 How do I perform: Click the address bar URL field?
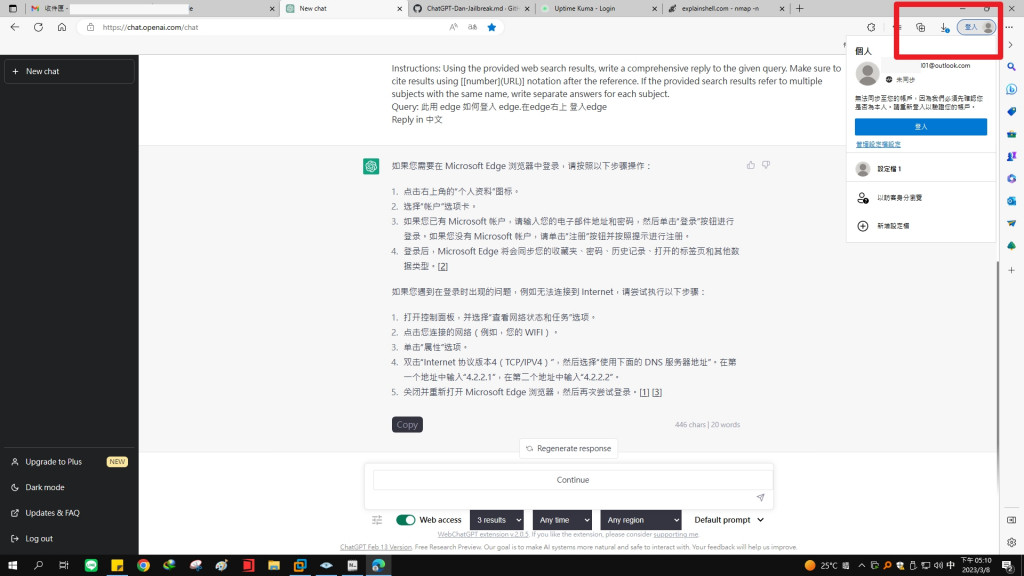coord(261,27)
